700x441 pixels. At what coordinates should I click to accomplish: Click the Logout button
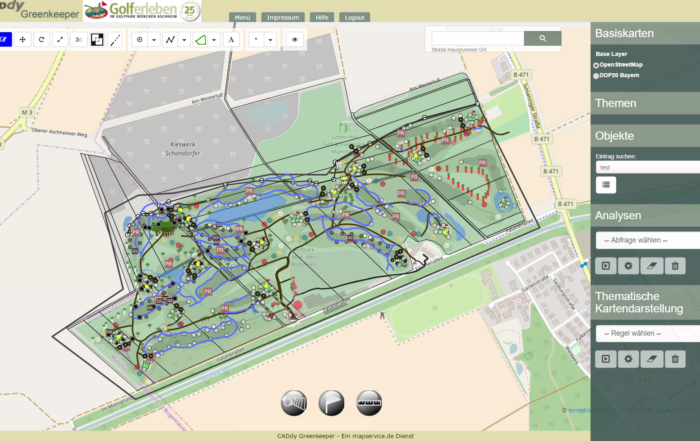(x=354, y=18)
